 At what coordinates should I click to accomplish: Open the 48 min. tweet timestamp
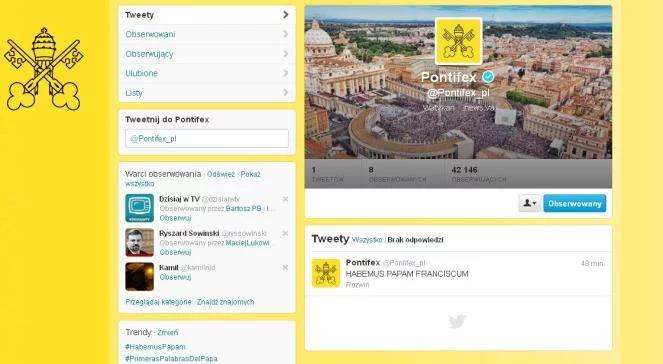[593, 263]
